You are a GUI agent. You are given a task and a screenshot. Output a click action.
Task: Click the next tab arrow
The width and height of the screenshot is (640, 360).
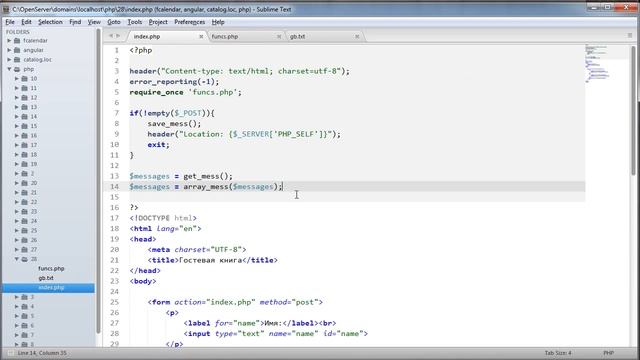(x=118, y=36)
